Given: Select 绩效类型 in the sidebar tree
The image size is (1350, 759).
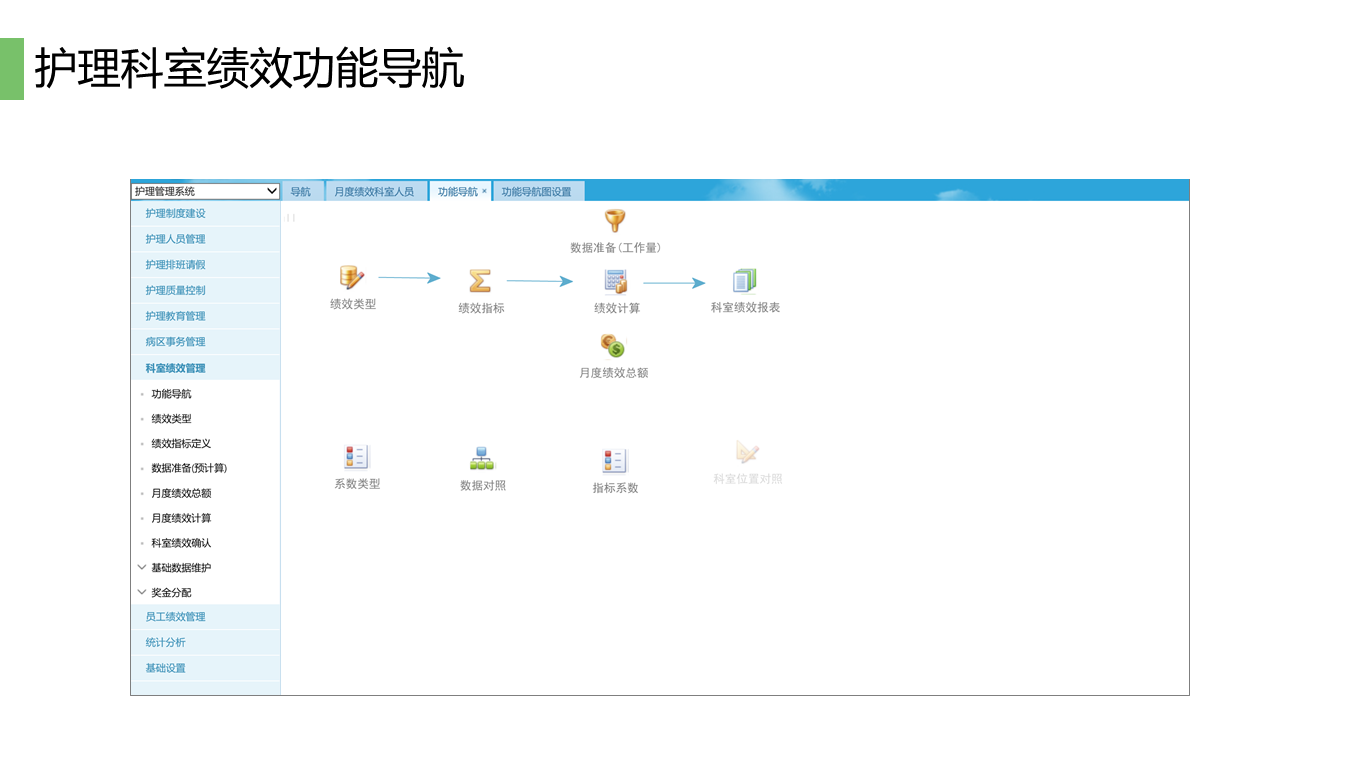Looking at the screenshot, I should click(x=171, y=419).
